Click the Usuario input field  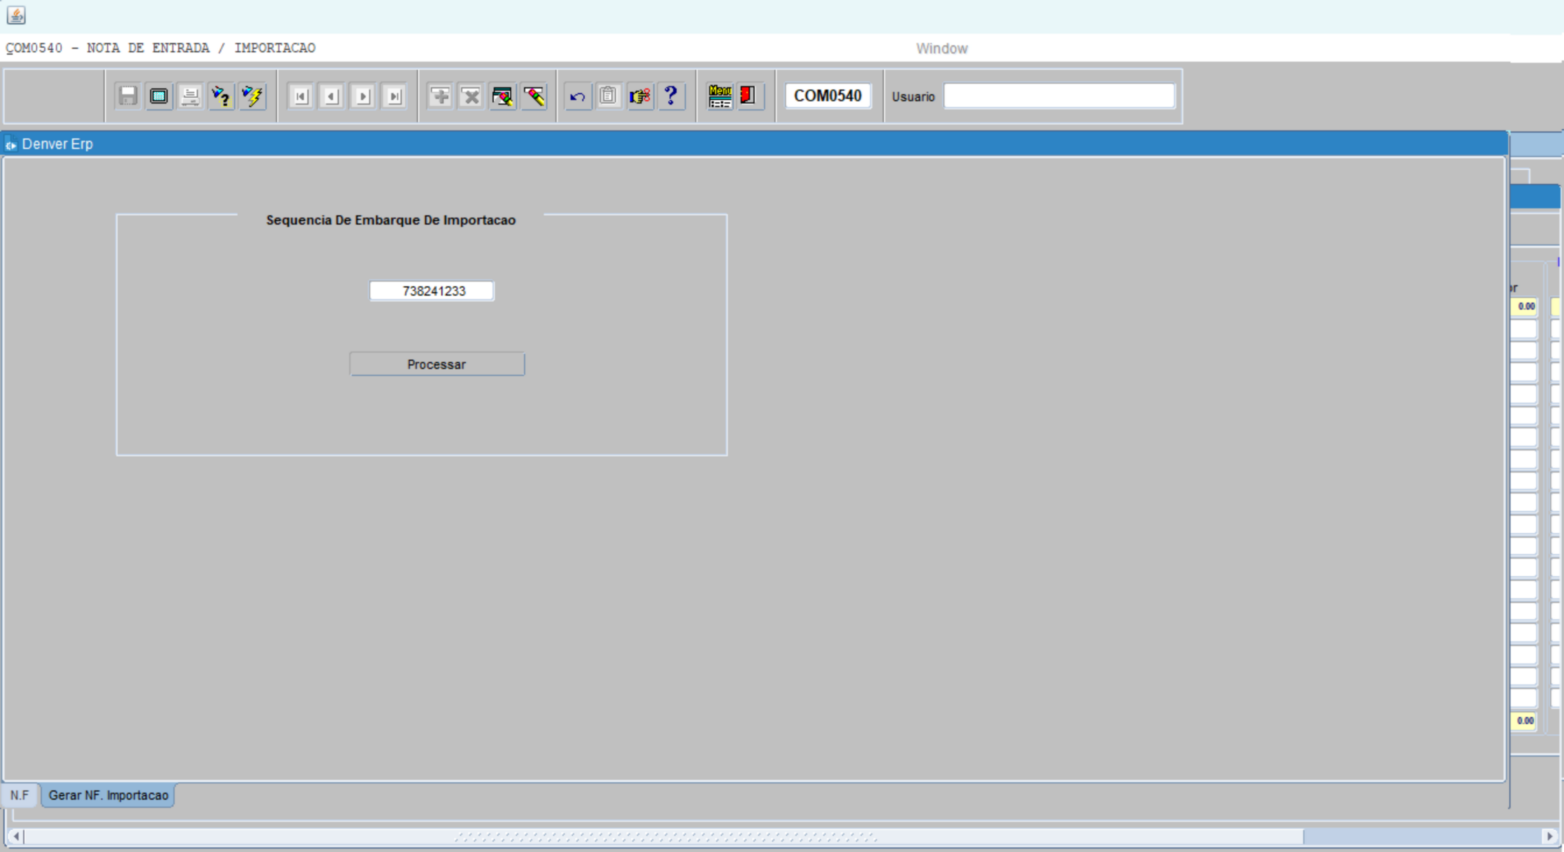tap(1058, 96)
